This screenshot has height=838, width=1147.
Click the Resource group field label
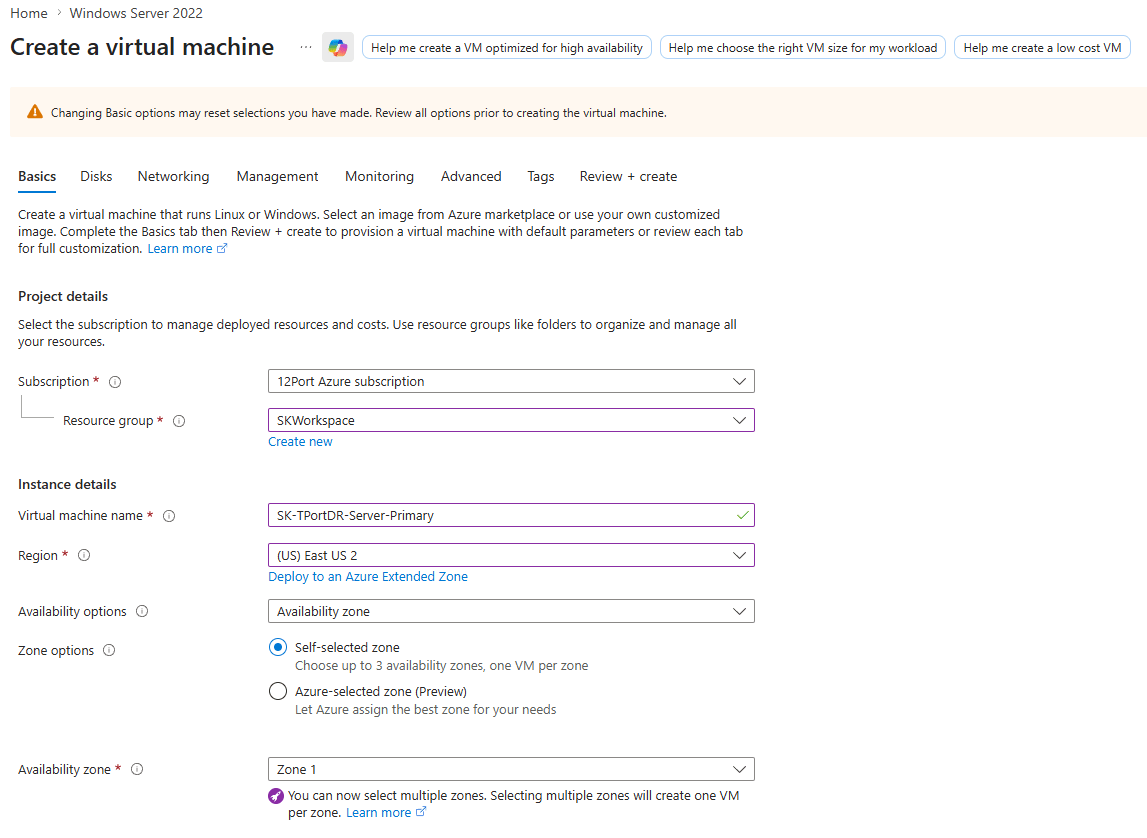point(108,421)
